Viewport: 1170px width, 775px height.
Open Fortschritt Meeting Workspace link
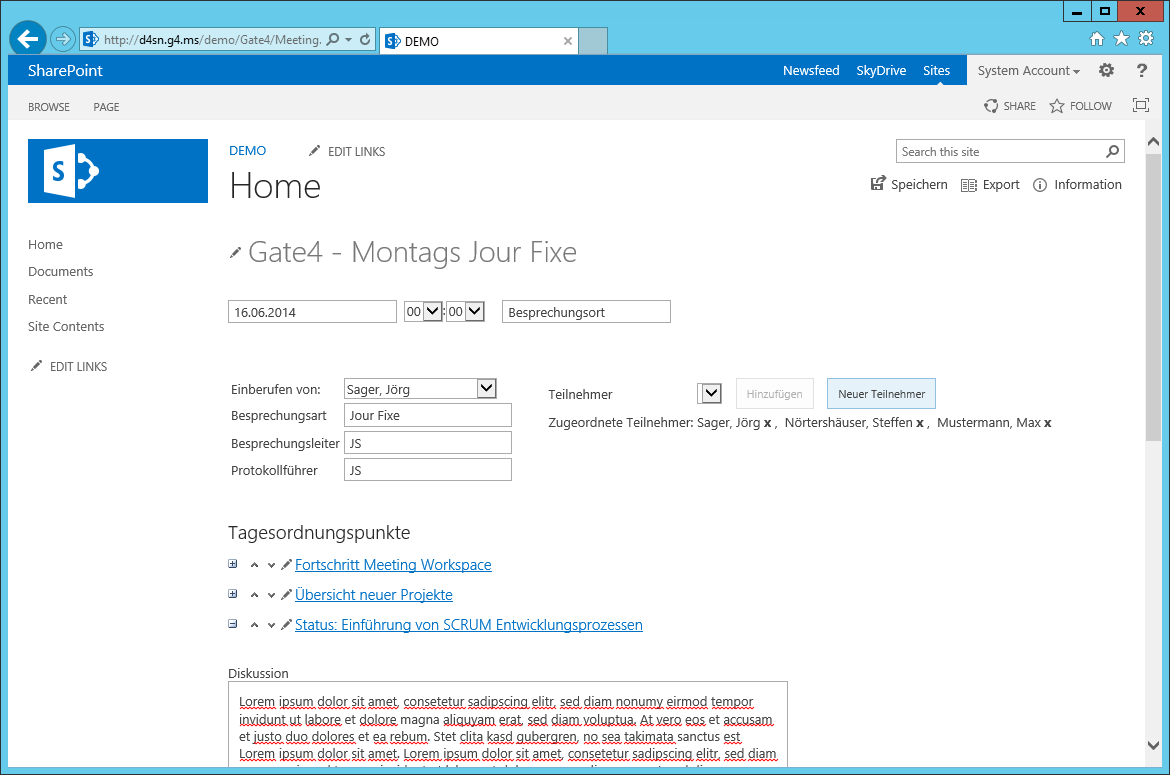pyautogui.click(x=393, y=565)
